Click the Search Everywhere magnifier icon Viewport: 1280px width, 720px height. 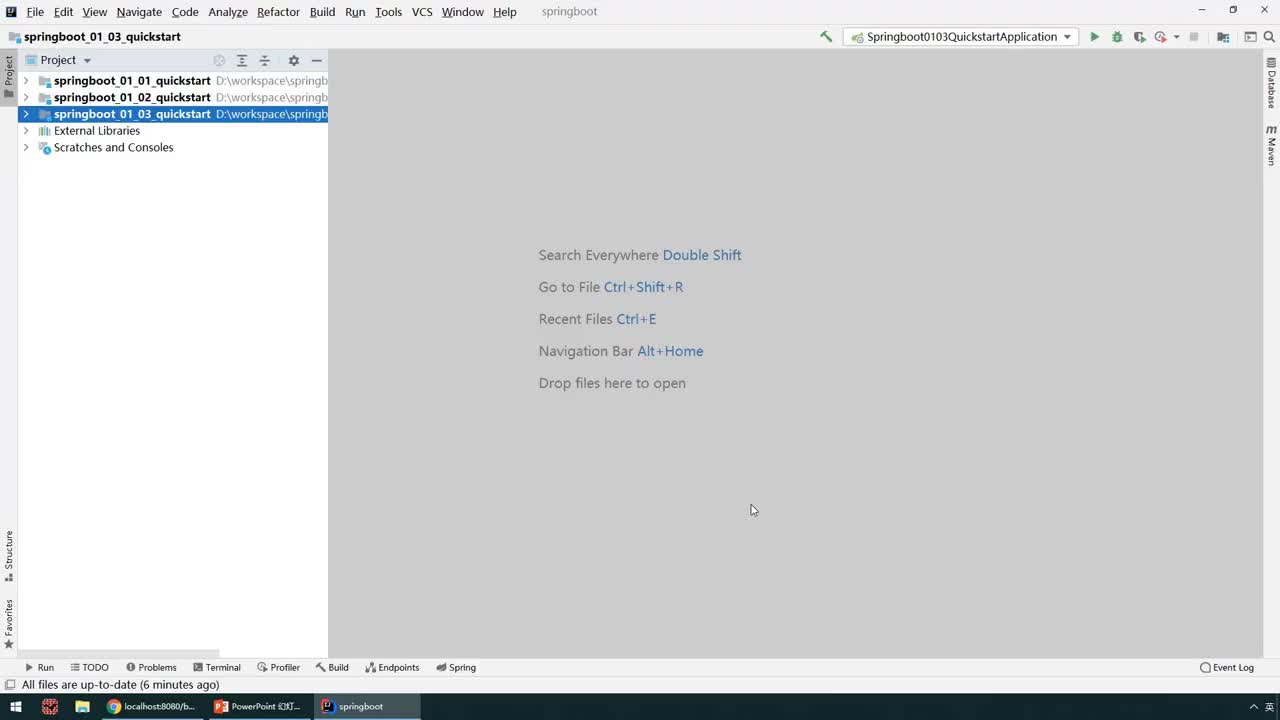[x=1269, y=37]
